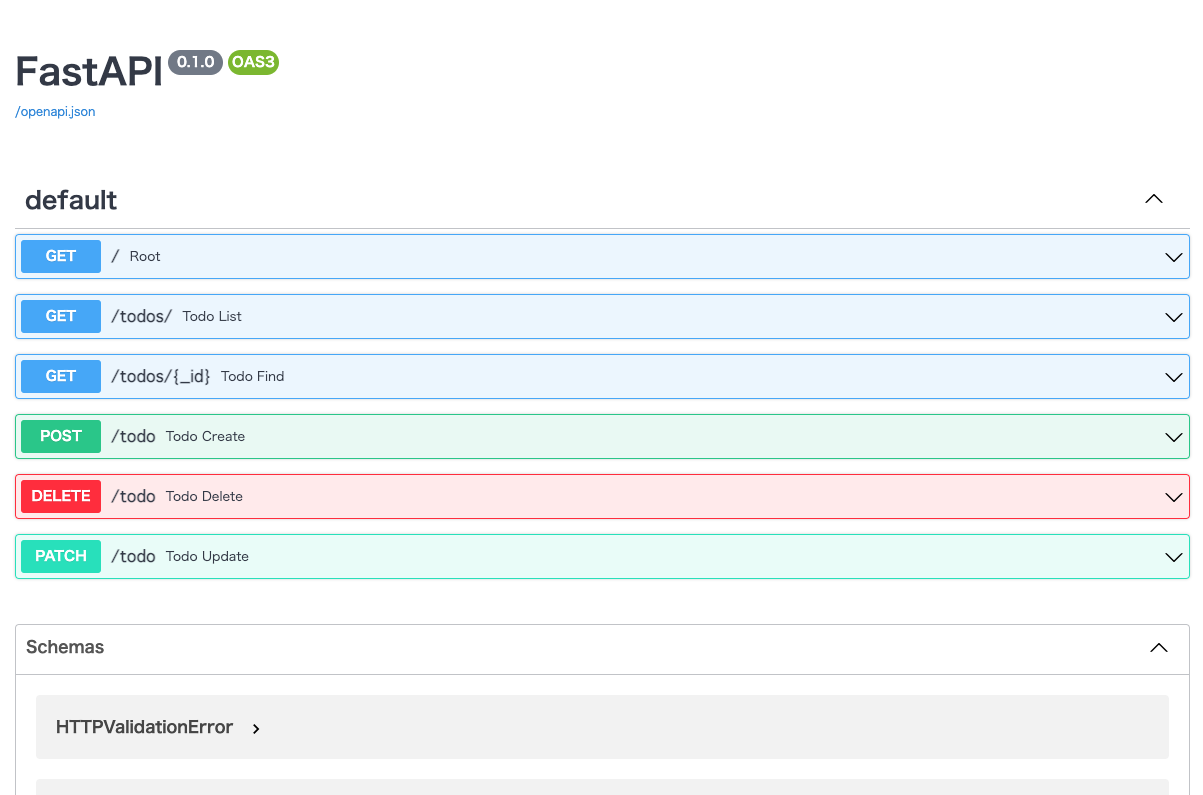Expand the GET /todos/ Todo List chevron
The width and height of the screenshot is (1203, 795).
1174,317
